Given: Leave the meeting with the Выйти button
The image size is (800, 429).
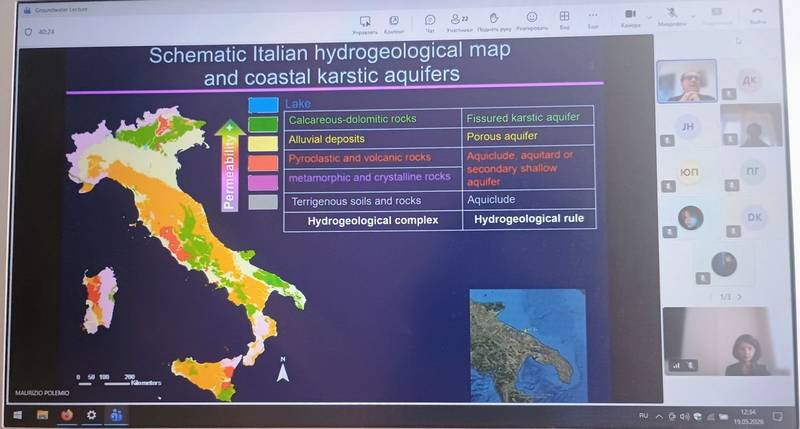Looking at the screenshot, I should pyautogui.click(x=758, y=14).
